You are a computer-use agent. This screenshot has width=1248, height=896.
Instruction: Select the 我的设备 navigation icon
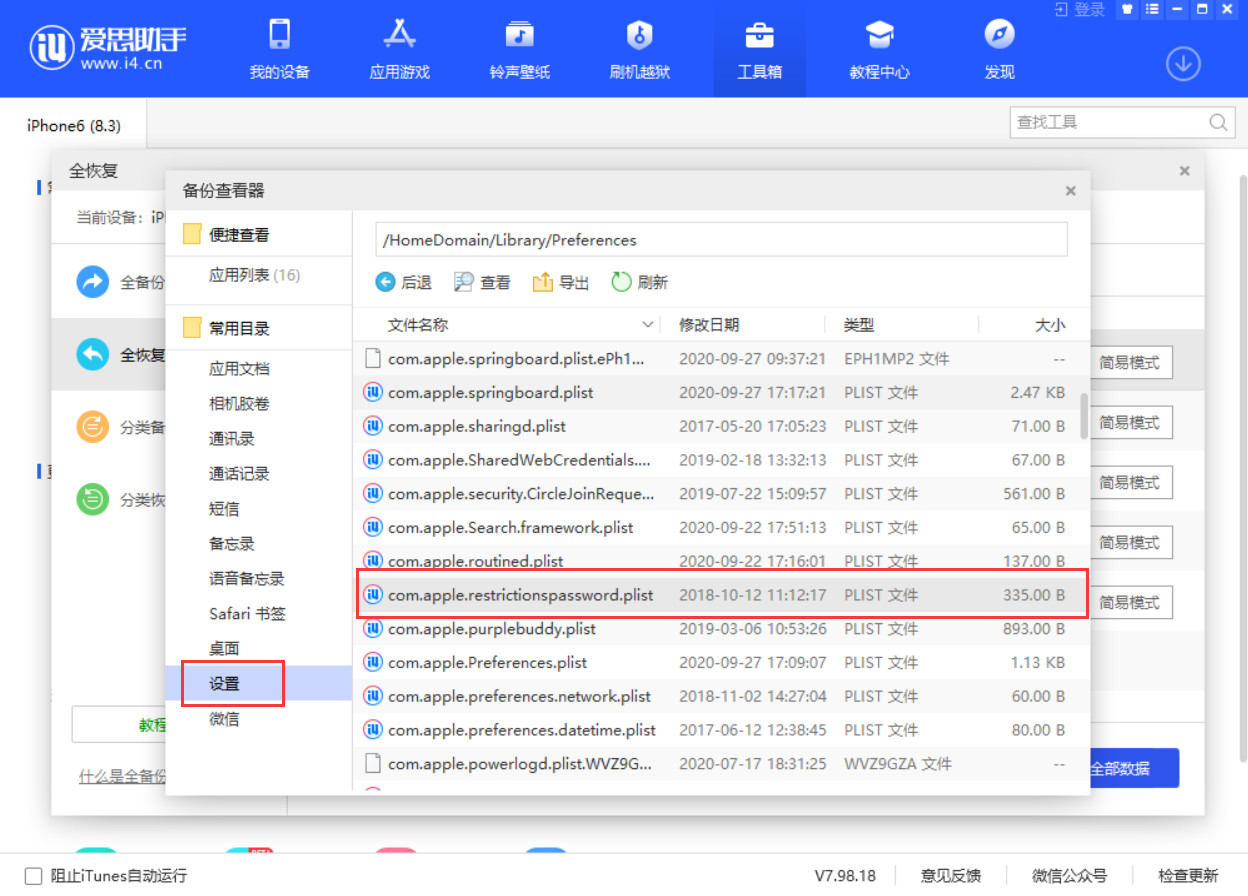pyautogui.click(x=280, y=48)
